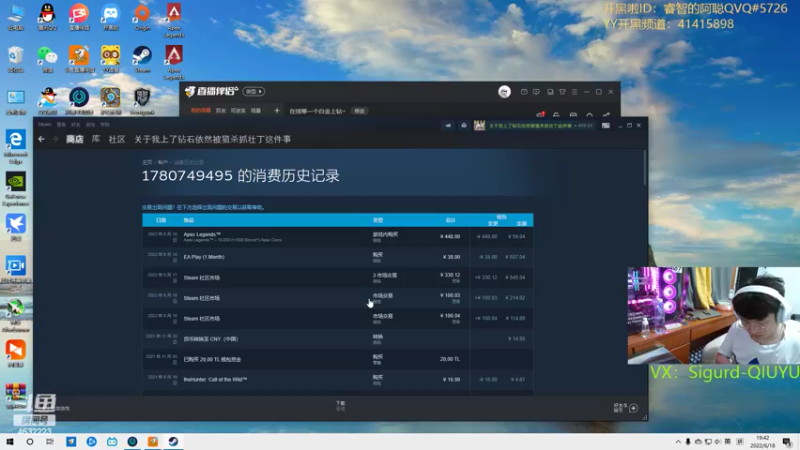Open Steam account name dropdown
Image resolution: width=800 pixels, height=450 pixels.
[x=541, y=126]
